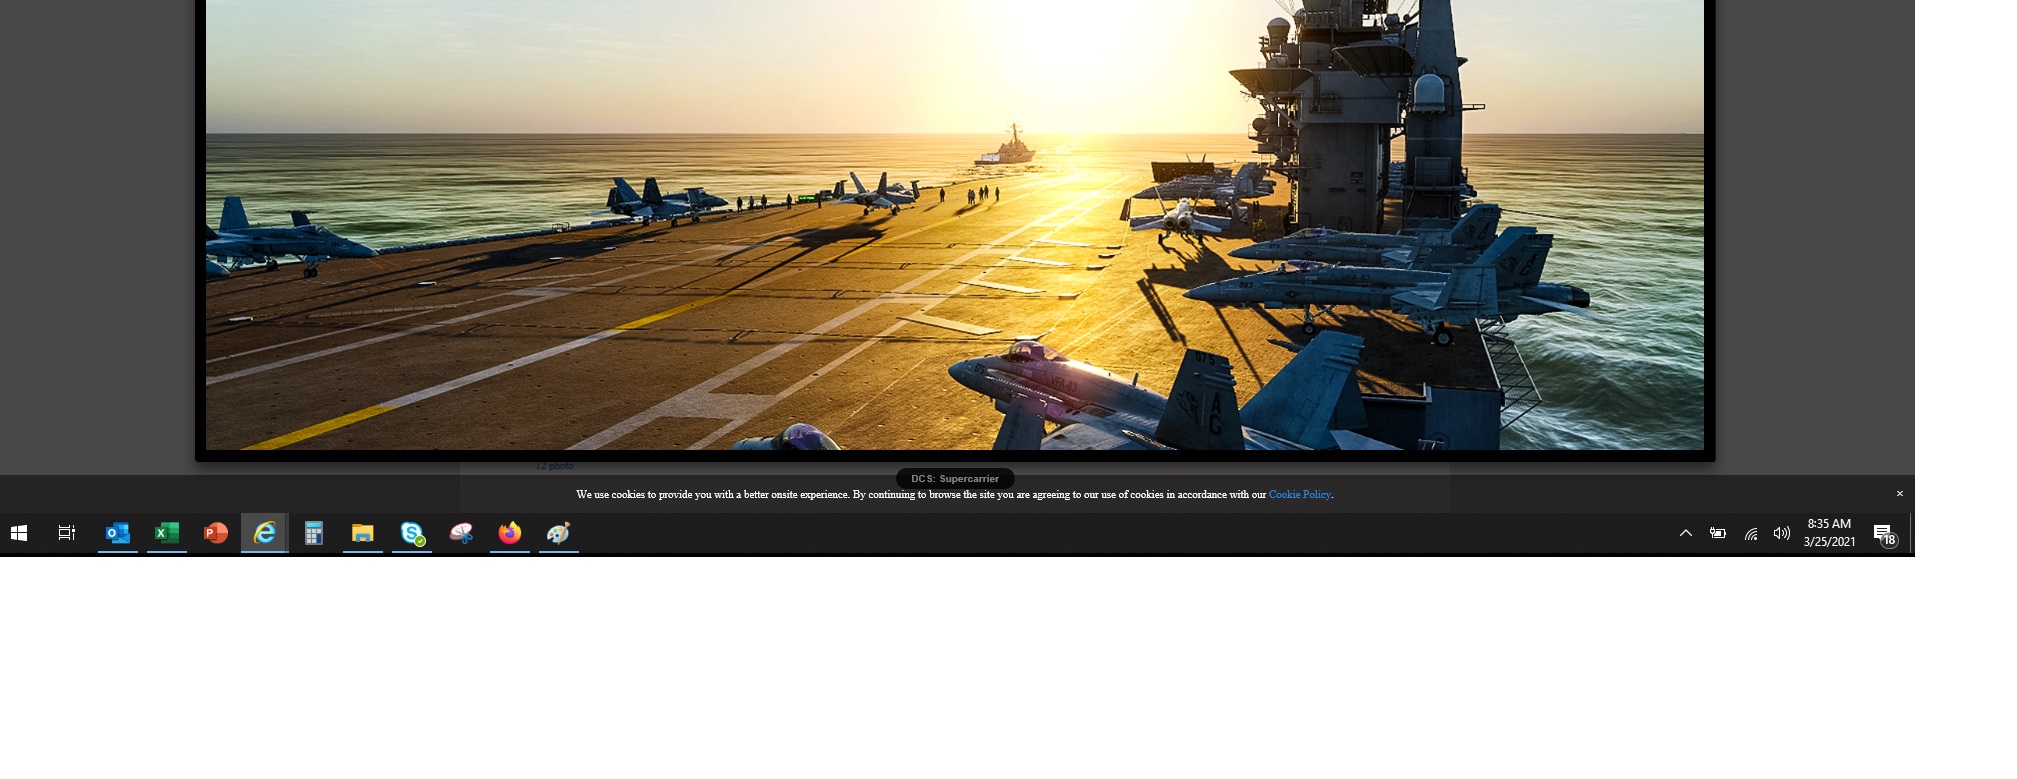Switch to Outlook in the taskbar

(x=118, y=534)
